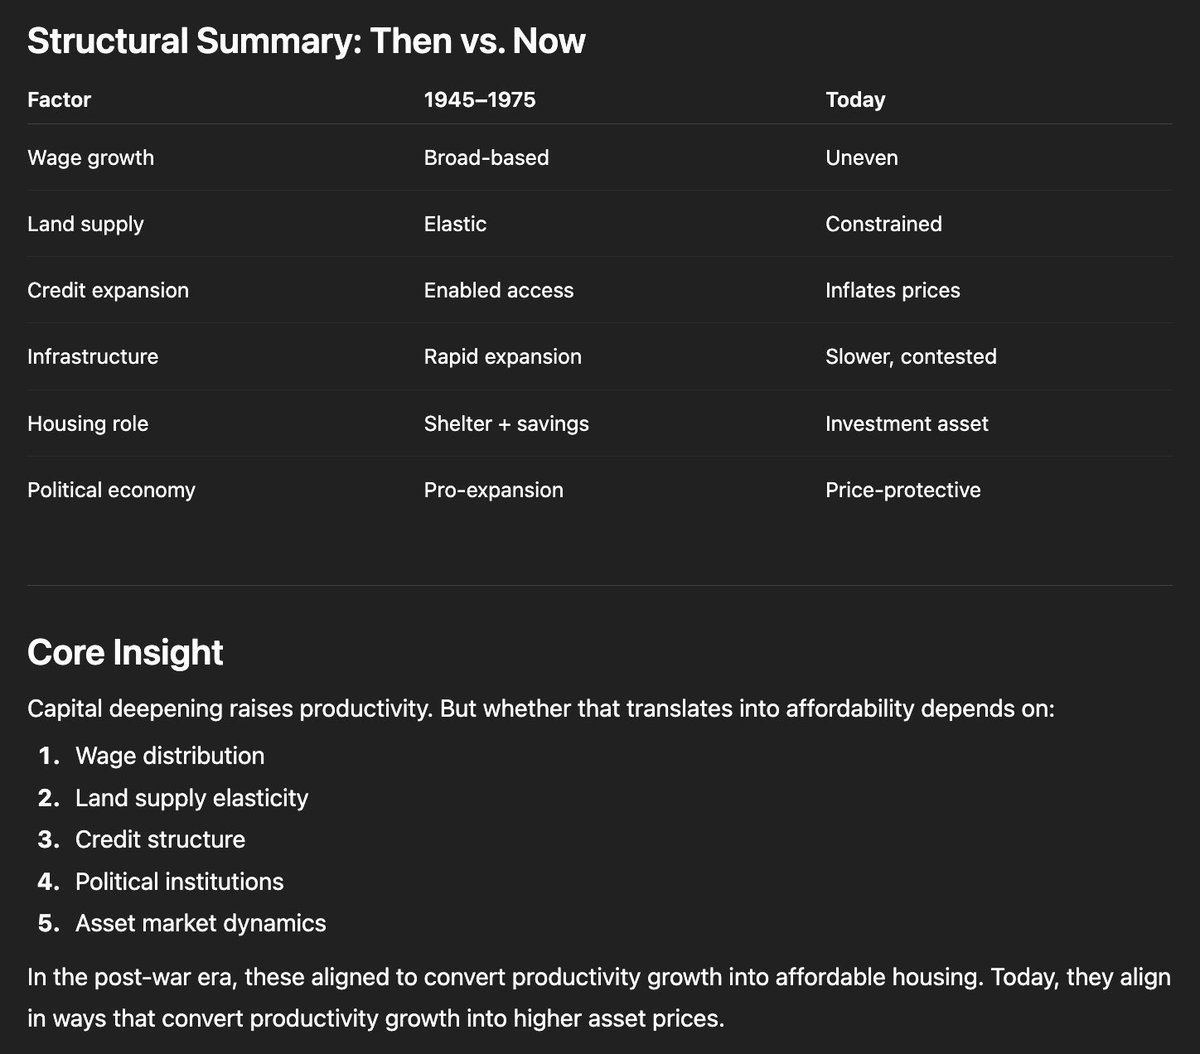Image resolution: width=1200 pixels, height=1054 pixels.
Task: Select the 'Credit expansion' row label
Action: (x=108, y=290)
